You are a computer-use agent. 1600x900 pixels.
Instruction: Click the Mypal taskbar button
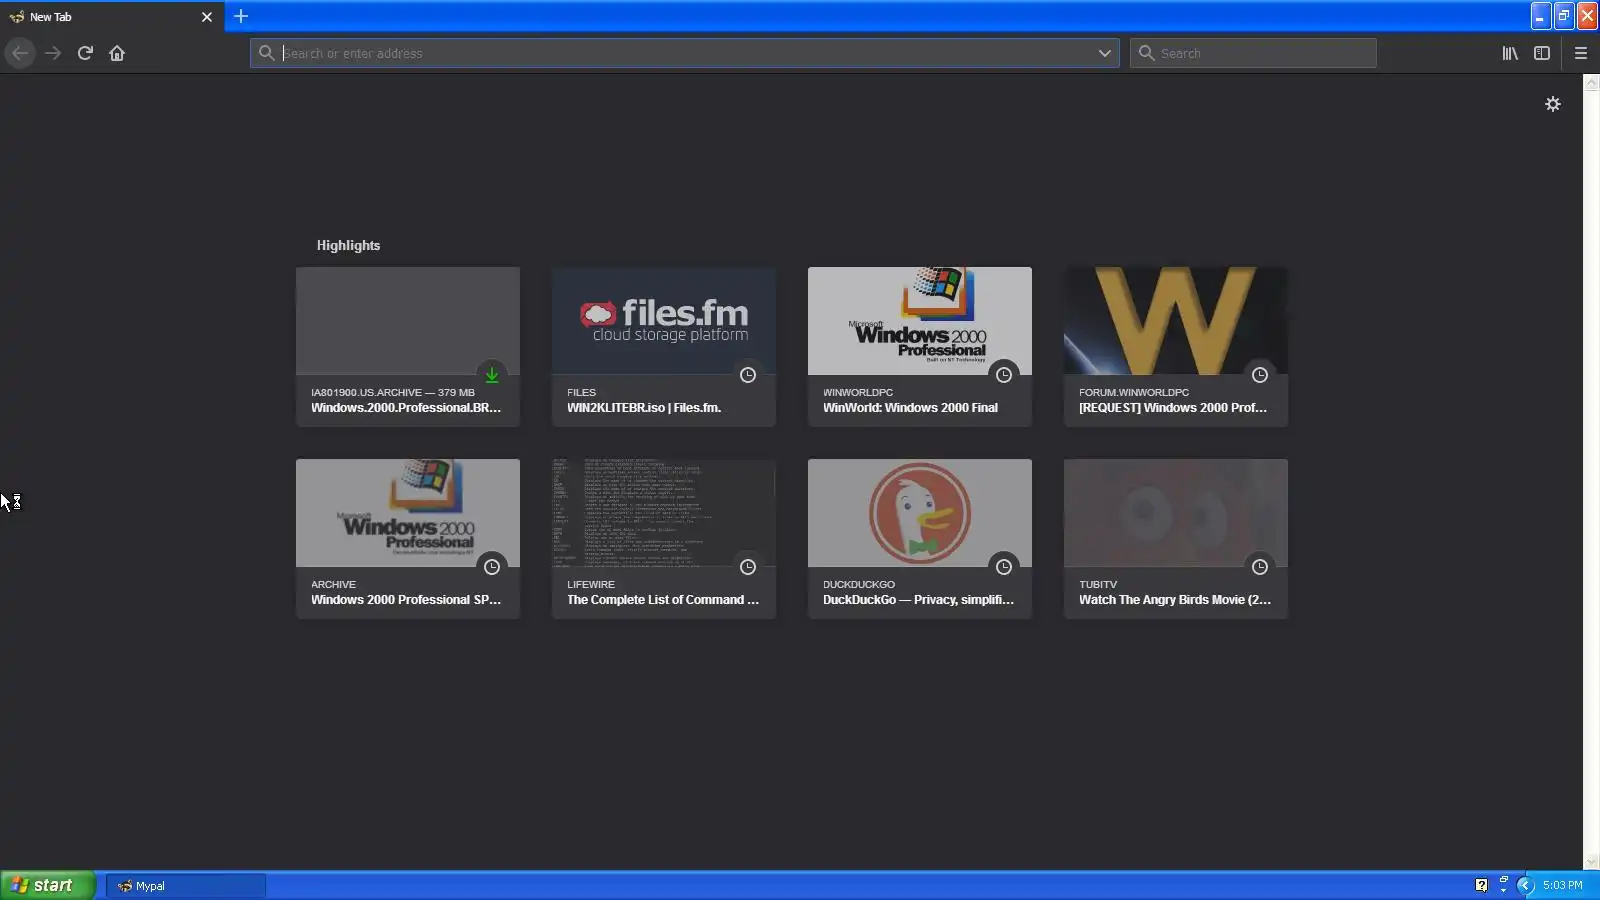pos(186,886)
